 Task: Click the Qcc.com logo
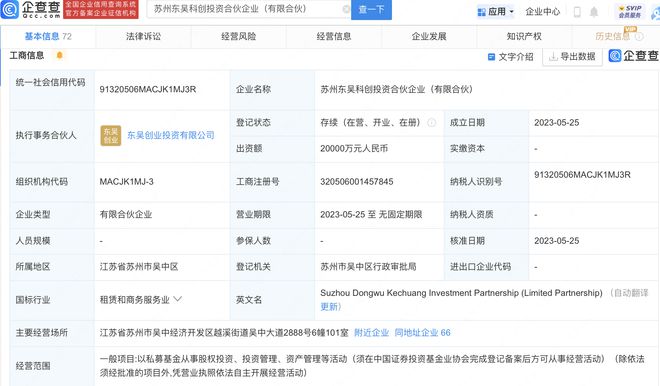[30, 9]
